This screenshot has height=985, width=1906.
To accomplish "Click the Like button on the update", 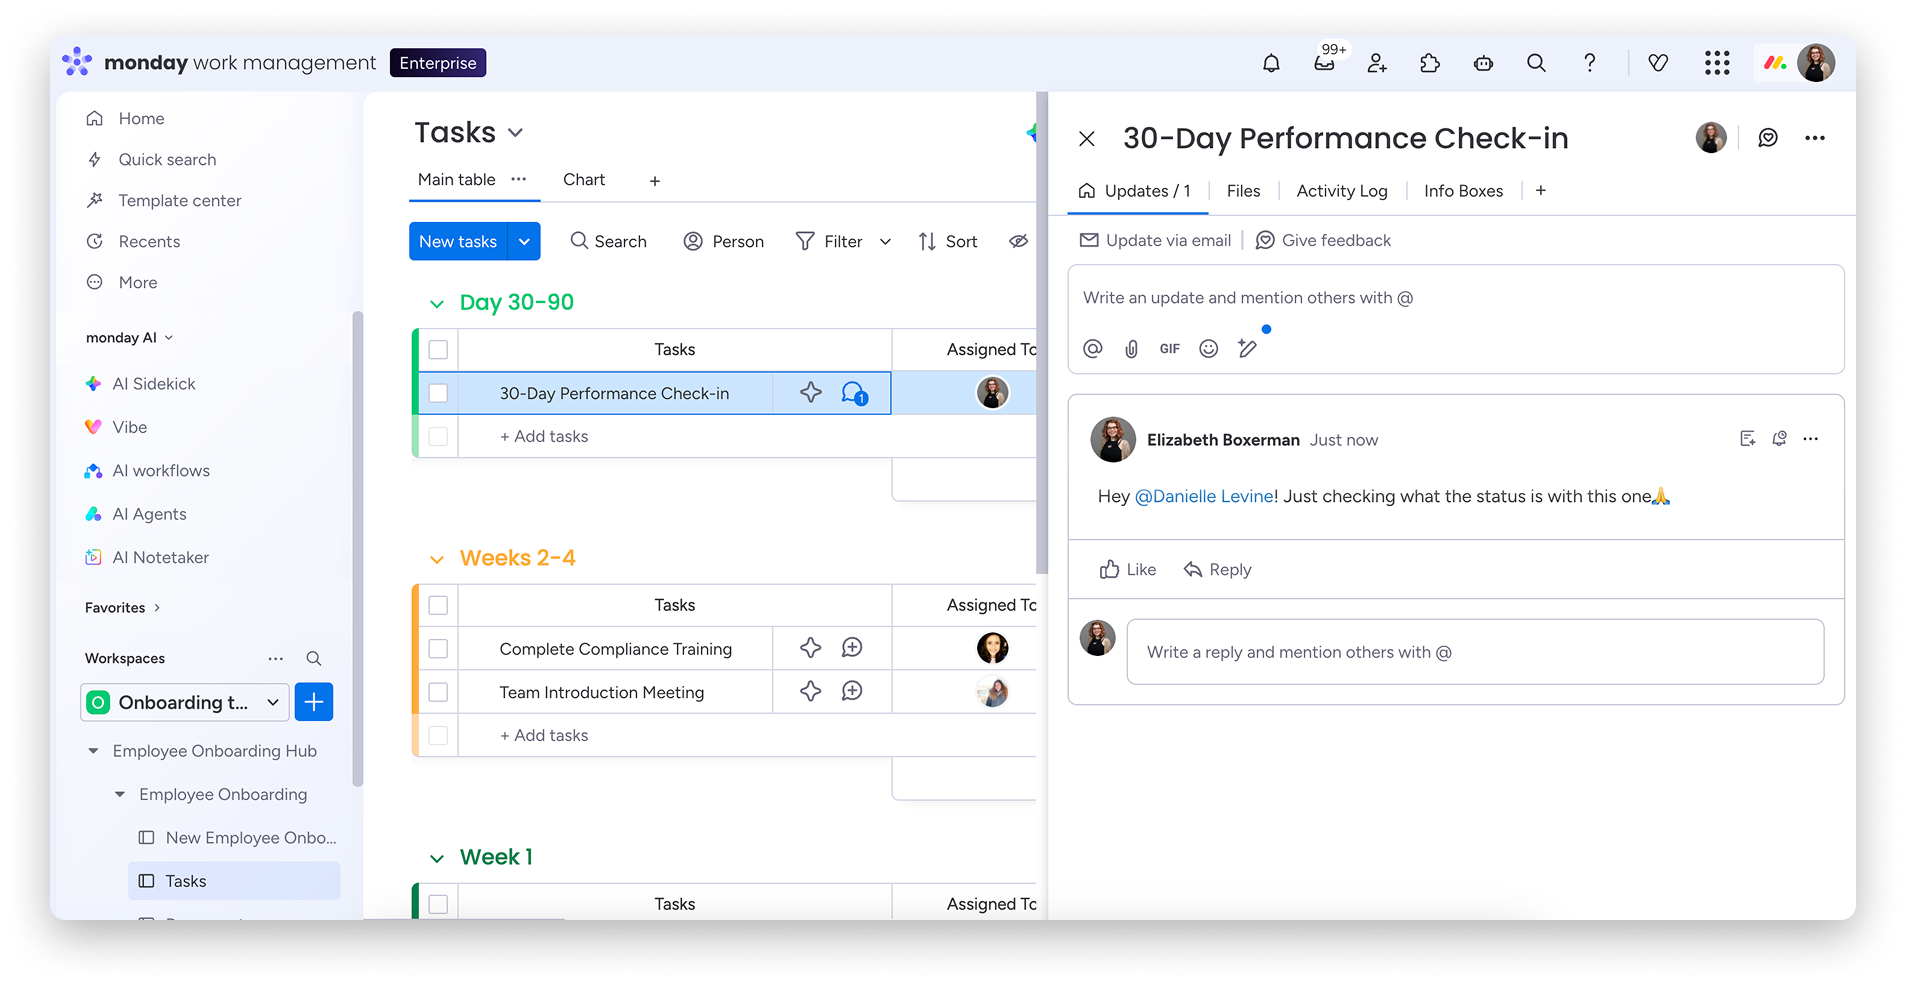I will 1127,569.
